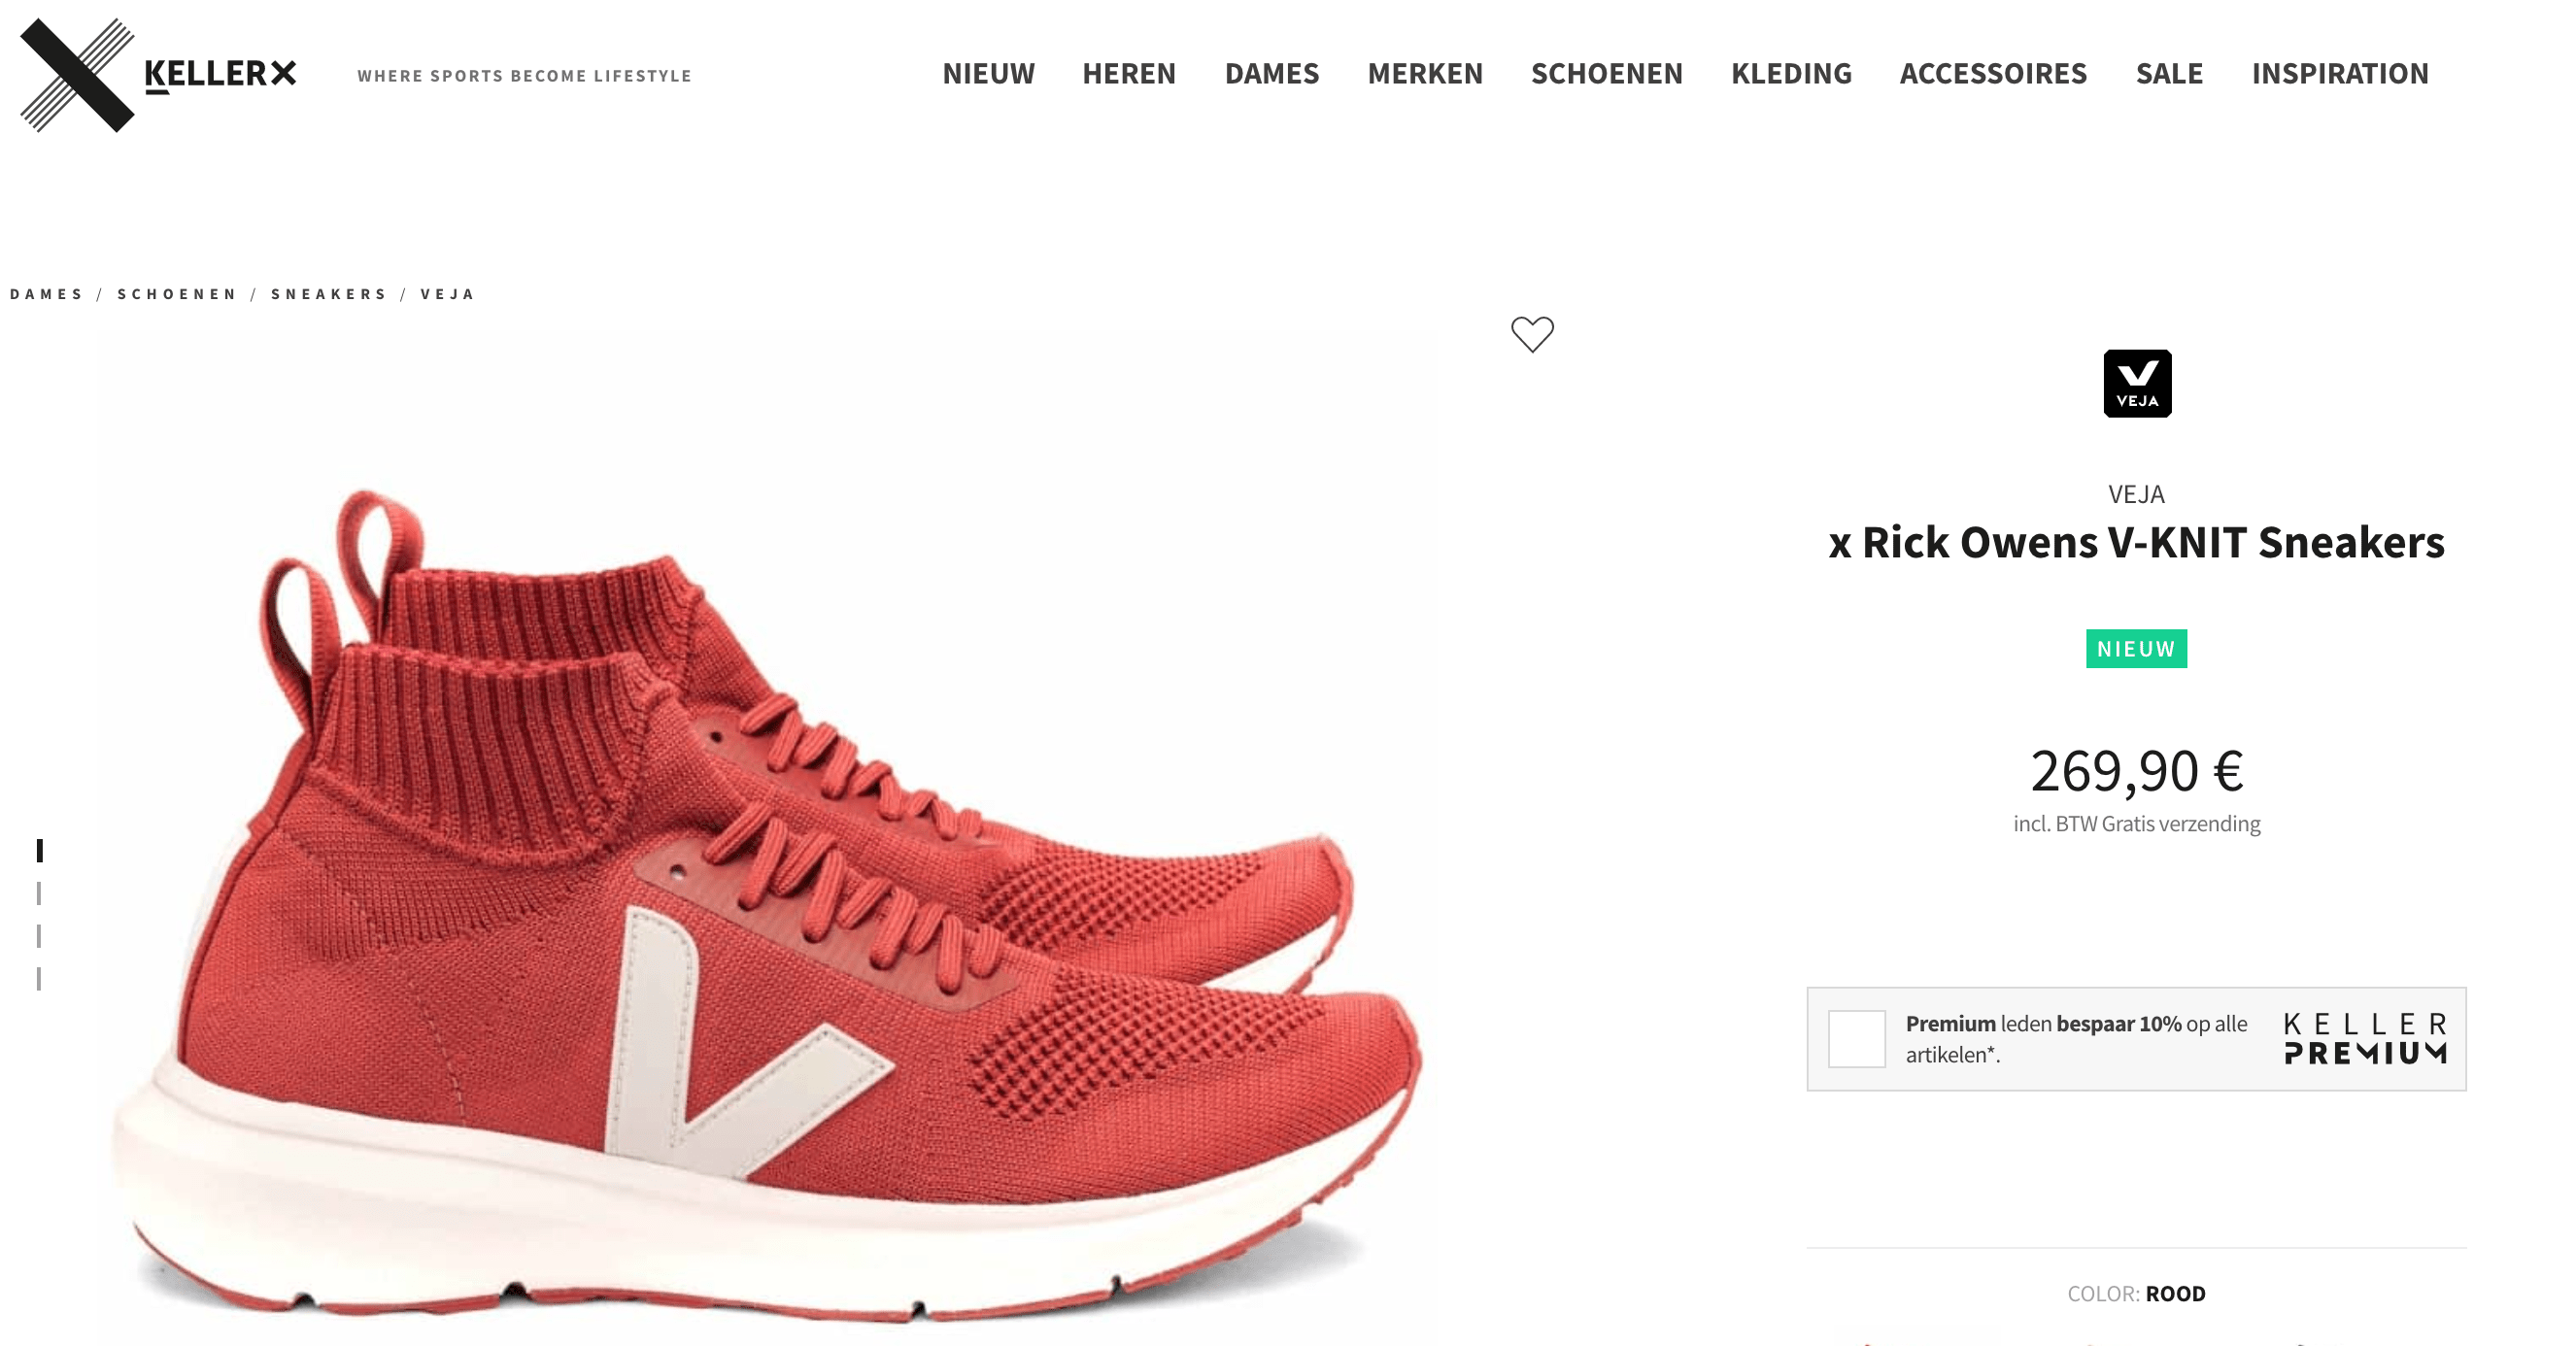Jump to second image indicator bar
This screenshot has width=2576, height=1346.
tap(39, 893)
